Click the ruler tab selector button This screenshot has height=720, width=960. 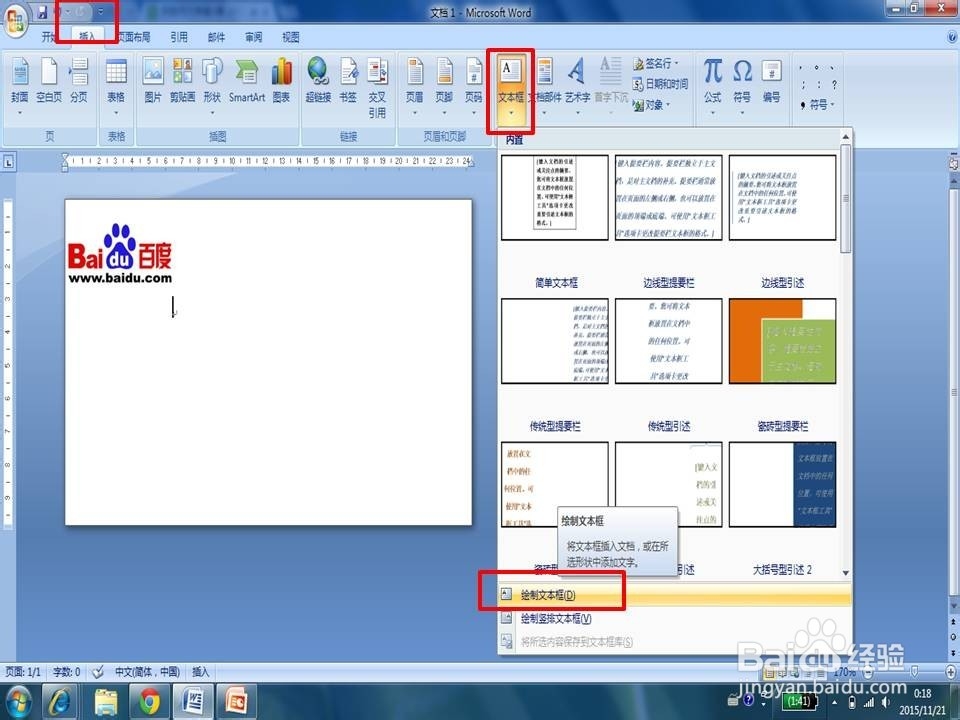[x=9, y=162]
